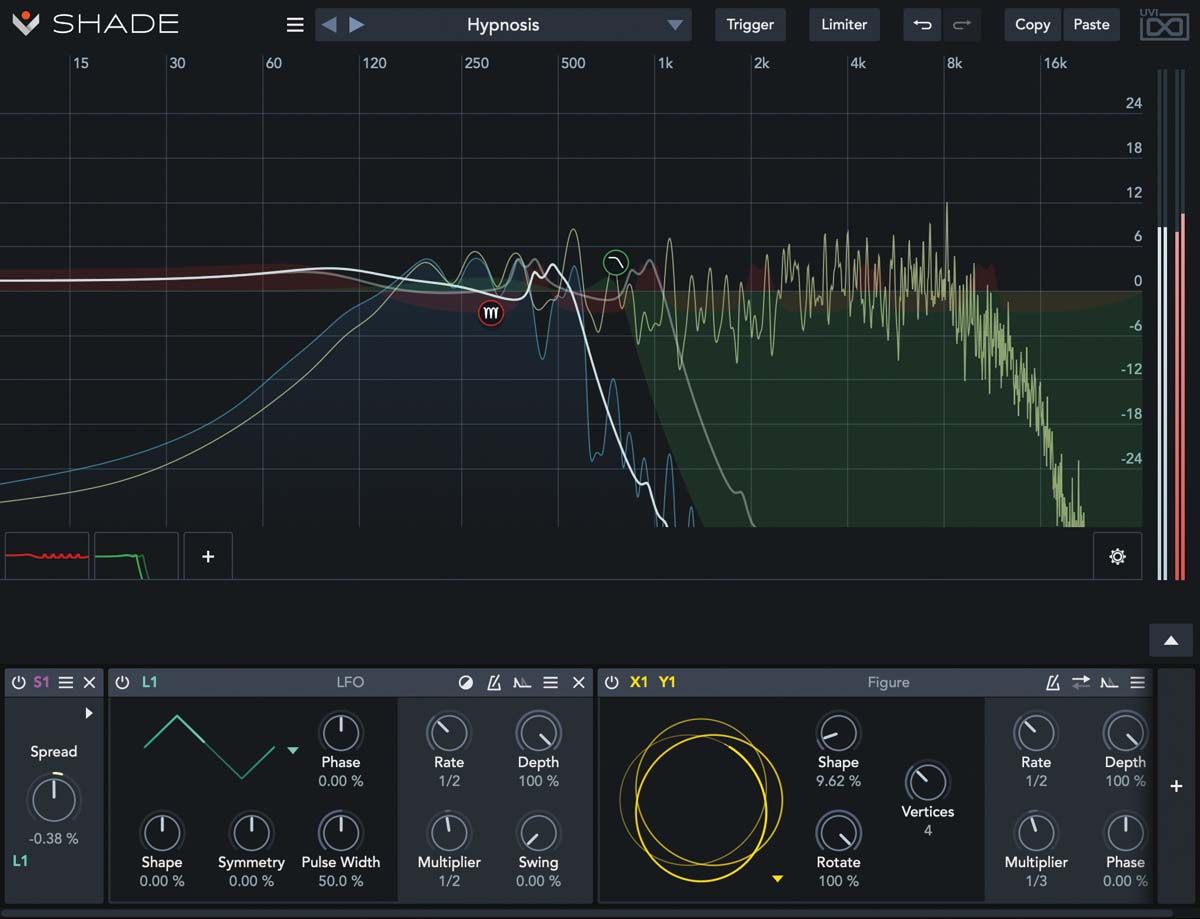This screenshot has width=1200, height=919.
Task: Collapse the modulation panel with the up arrow
Action: coord(1170,638)
